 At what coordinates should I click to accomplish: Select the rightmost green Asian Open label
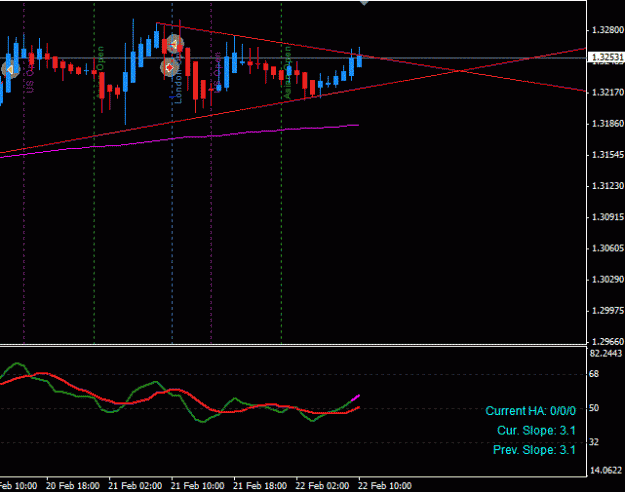288,73
